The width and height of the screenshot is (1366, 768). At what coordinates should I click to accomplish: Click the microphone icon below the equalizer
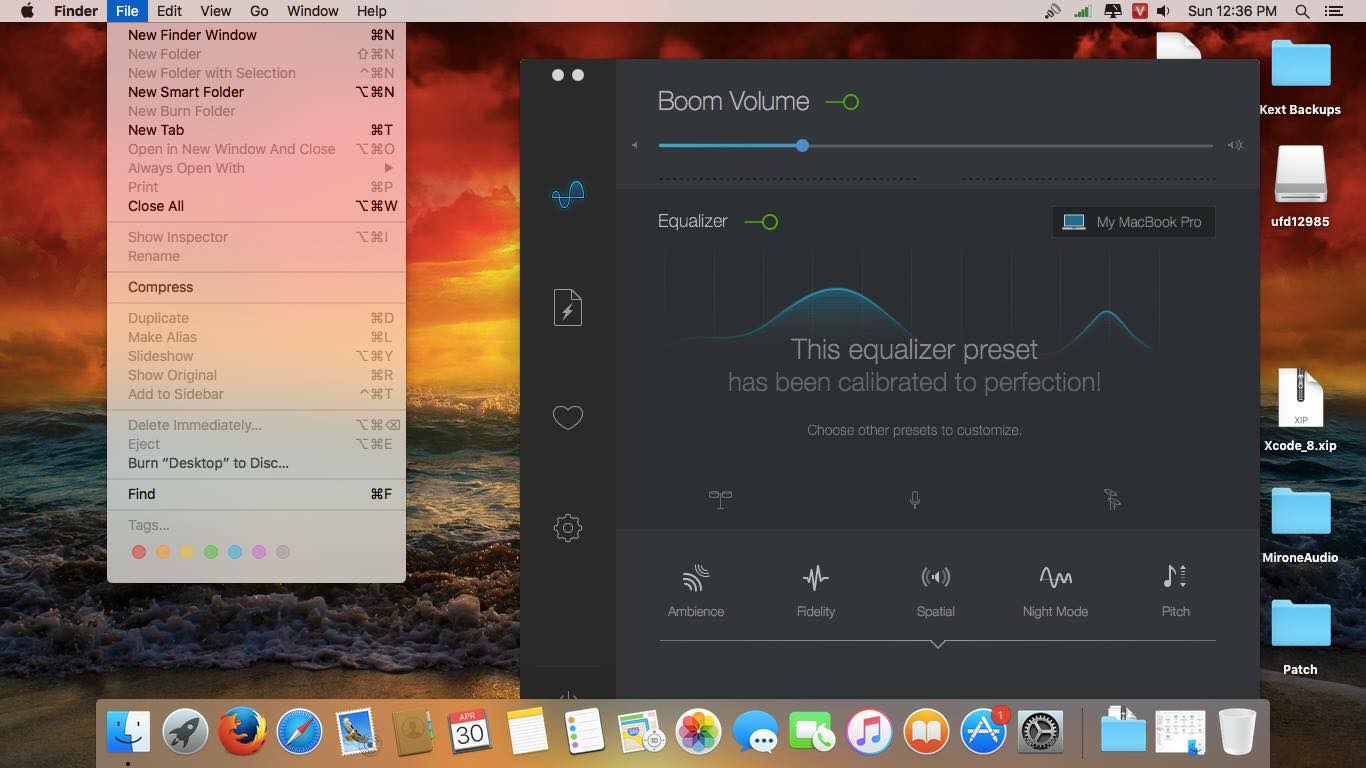(914, 499)
